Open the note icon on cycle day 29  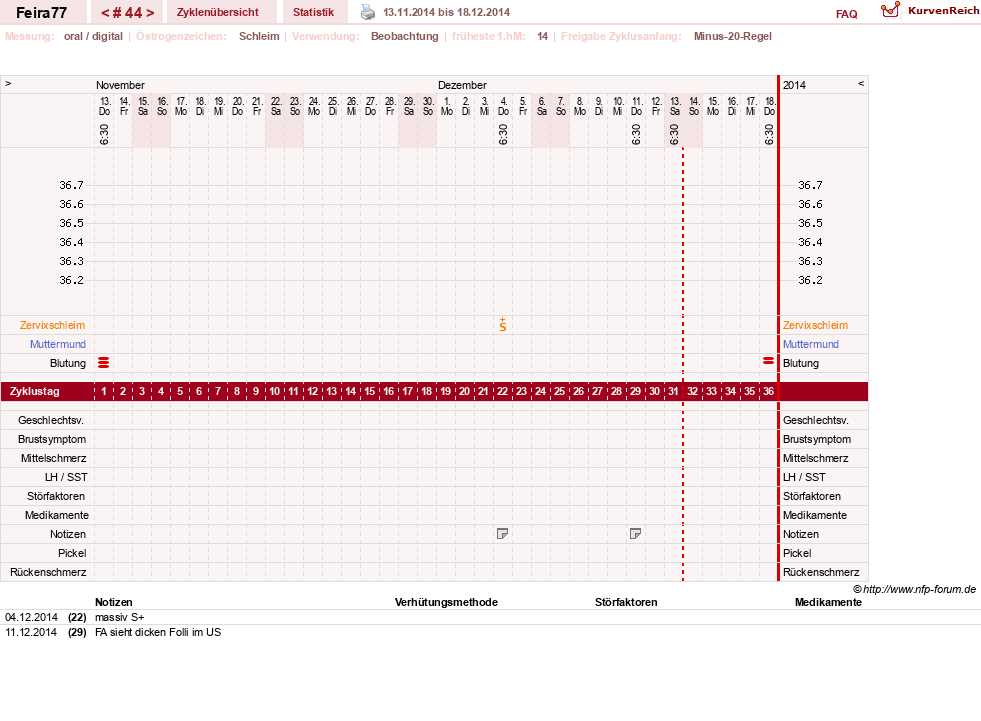635,533
